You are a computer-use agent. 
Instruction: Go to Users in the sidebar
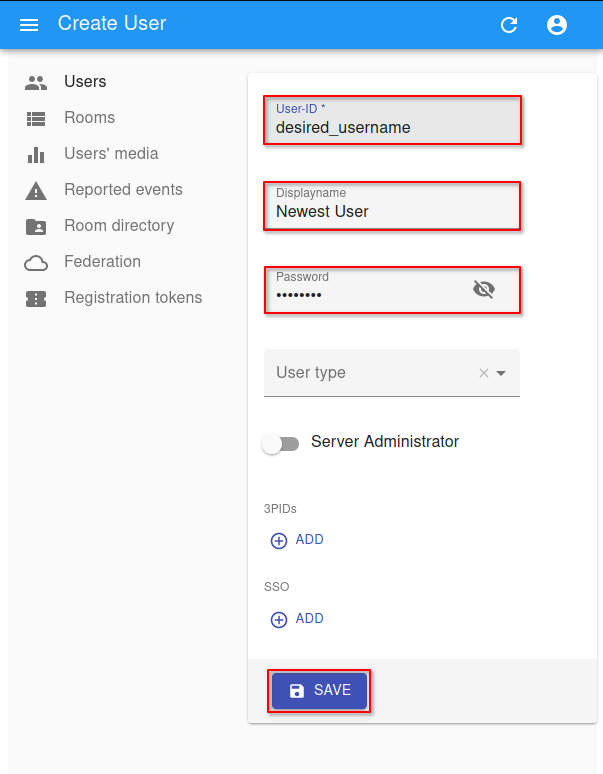85,82
